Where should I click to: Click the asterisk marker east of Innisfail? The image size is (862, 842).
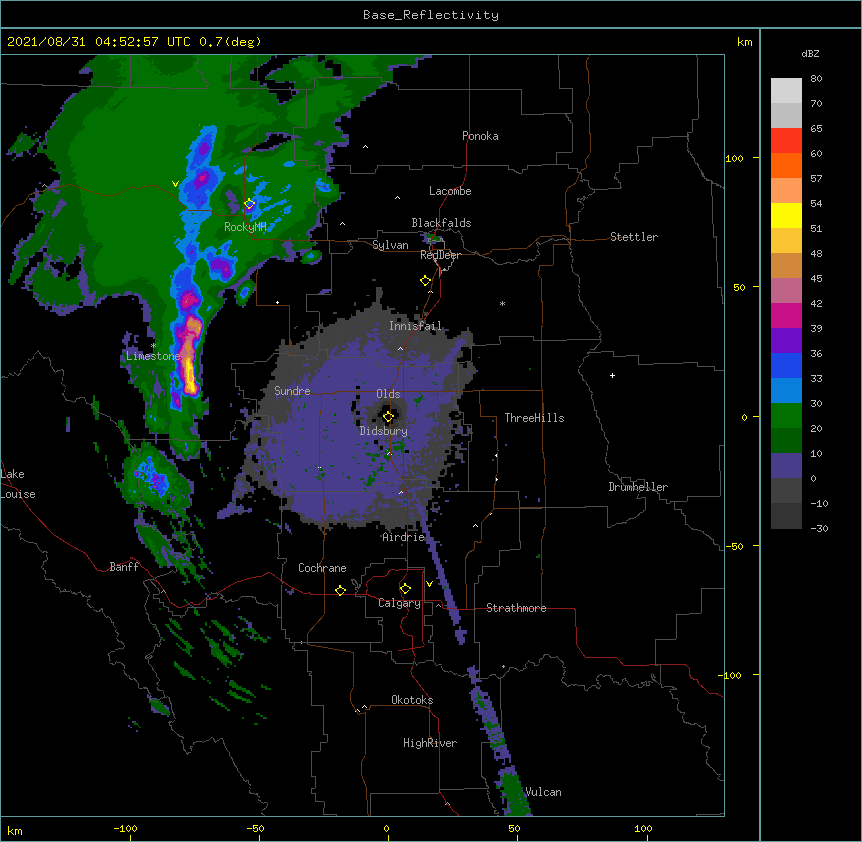pos(502,303)
